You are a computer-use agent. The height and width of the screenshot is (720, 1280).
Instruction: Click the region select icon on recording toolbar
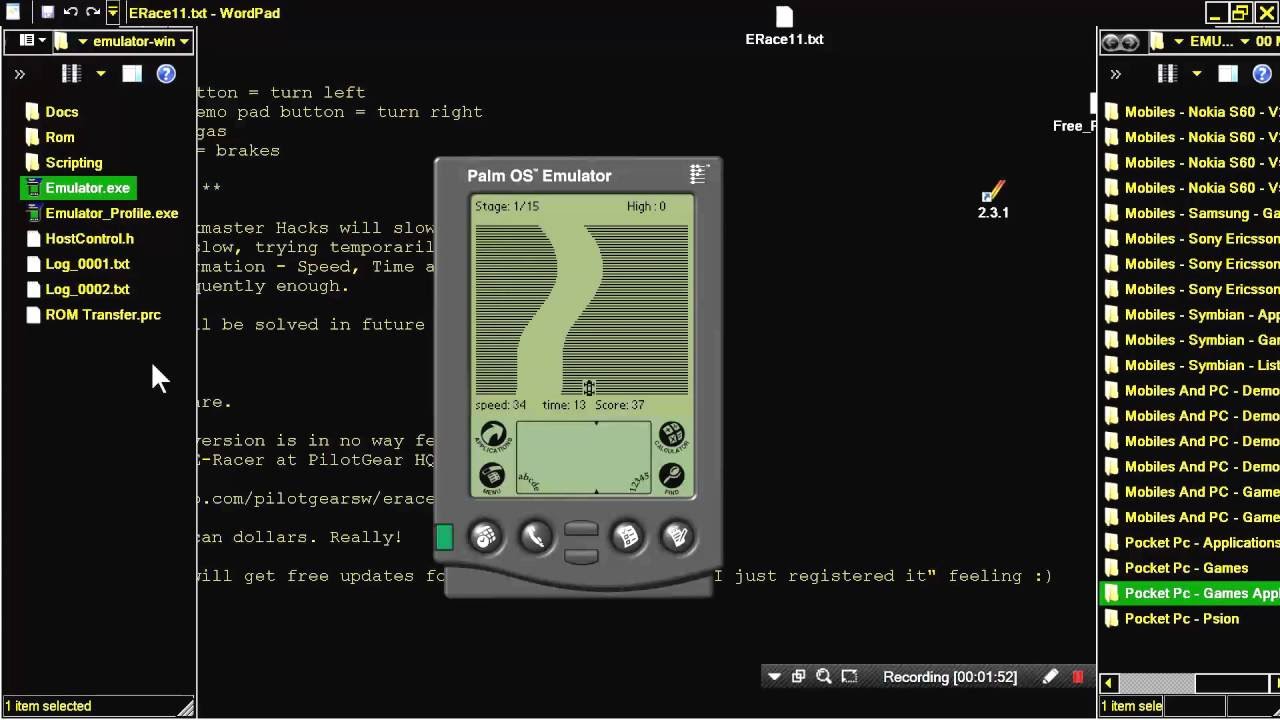point(849,677)
